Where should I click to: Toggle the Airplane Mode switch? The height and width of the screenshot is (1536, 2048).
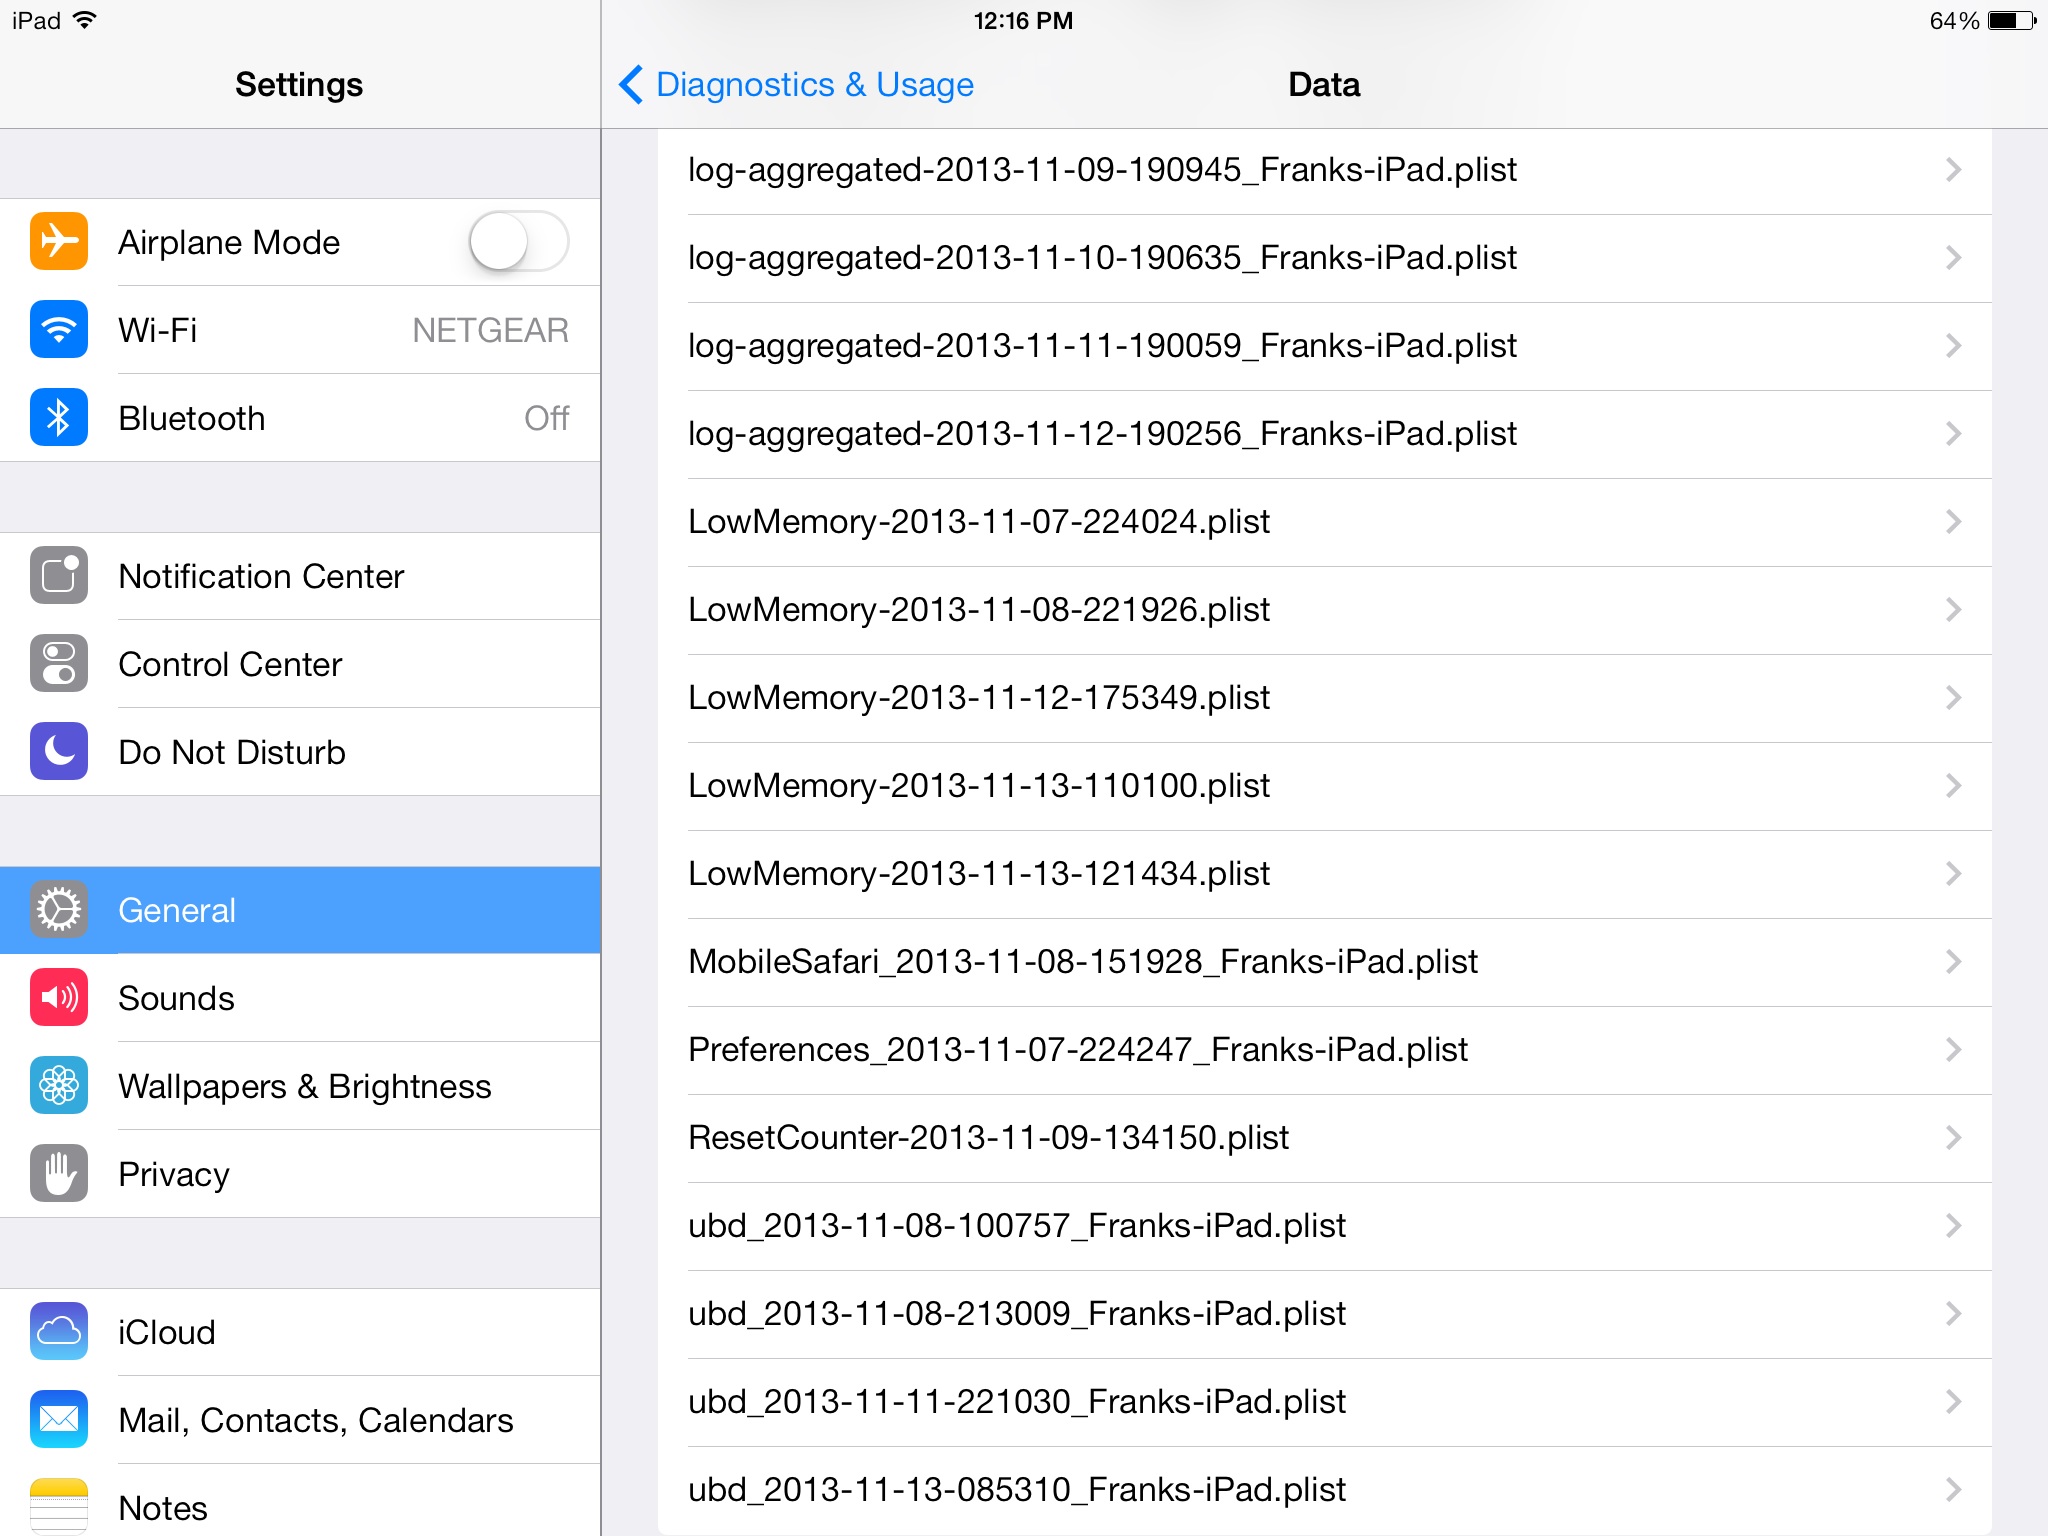point(519,242)
